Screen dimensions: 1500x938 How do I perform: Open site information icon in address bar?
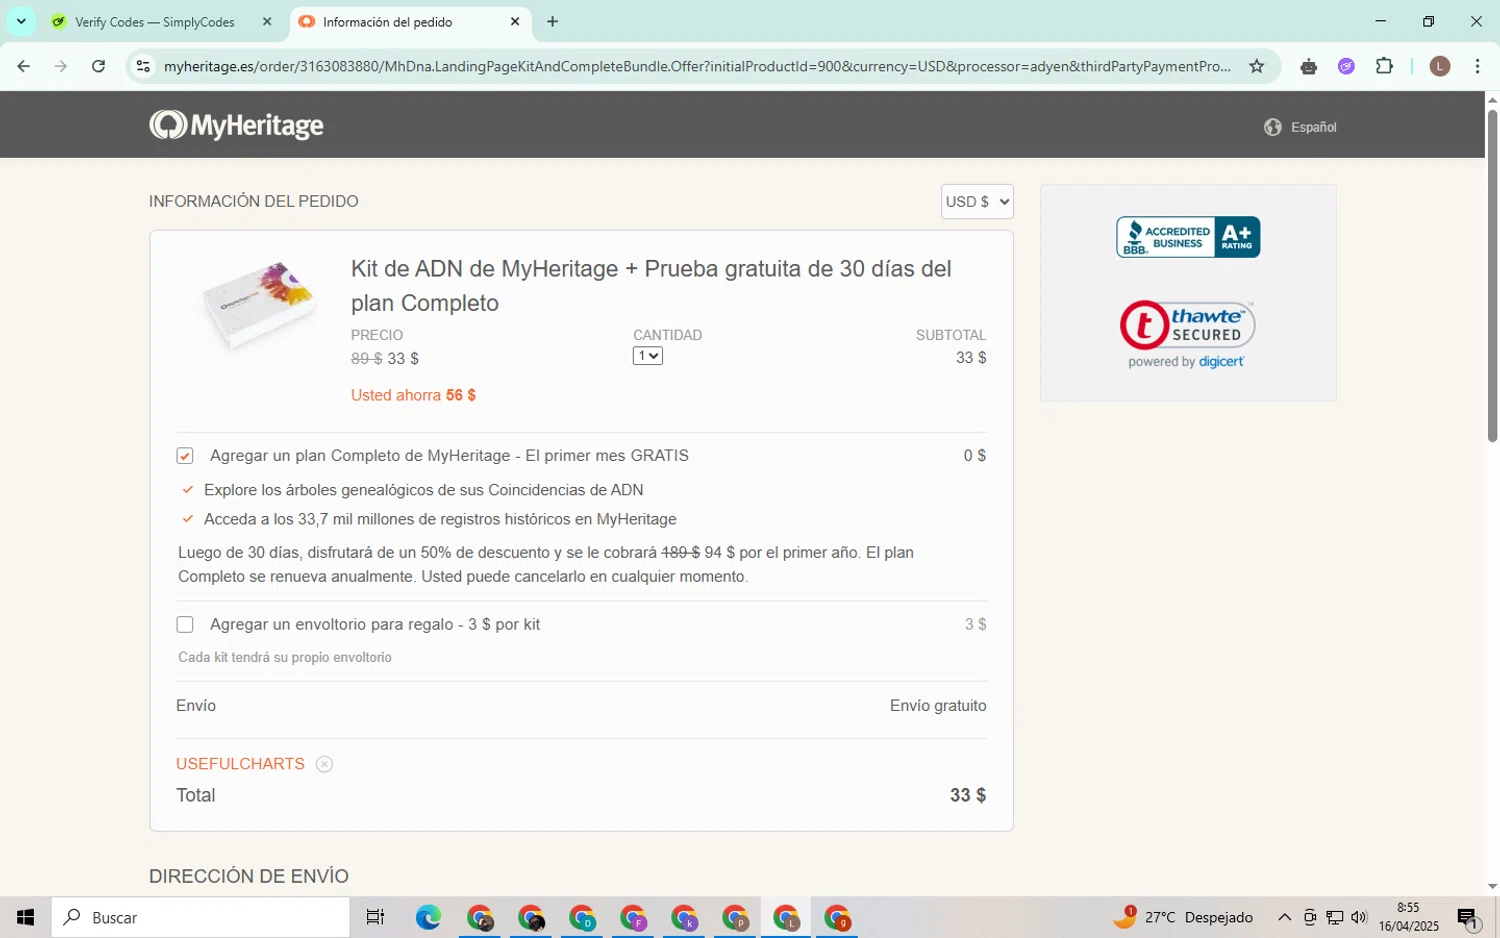143,66
